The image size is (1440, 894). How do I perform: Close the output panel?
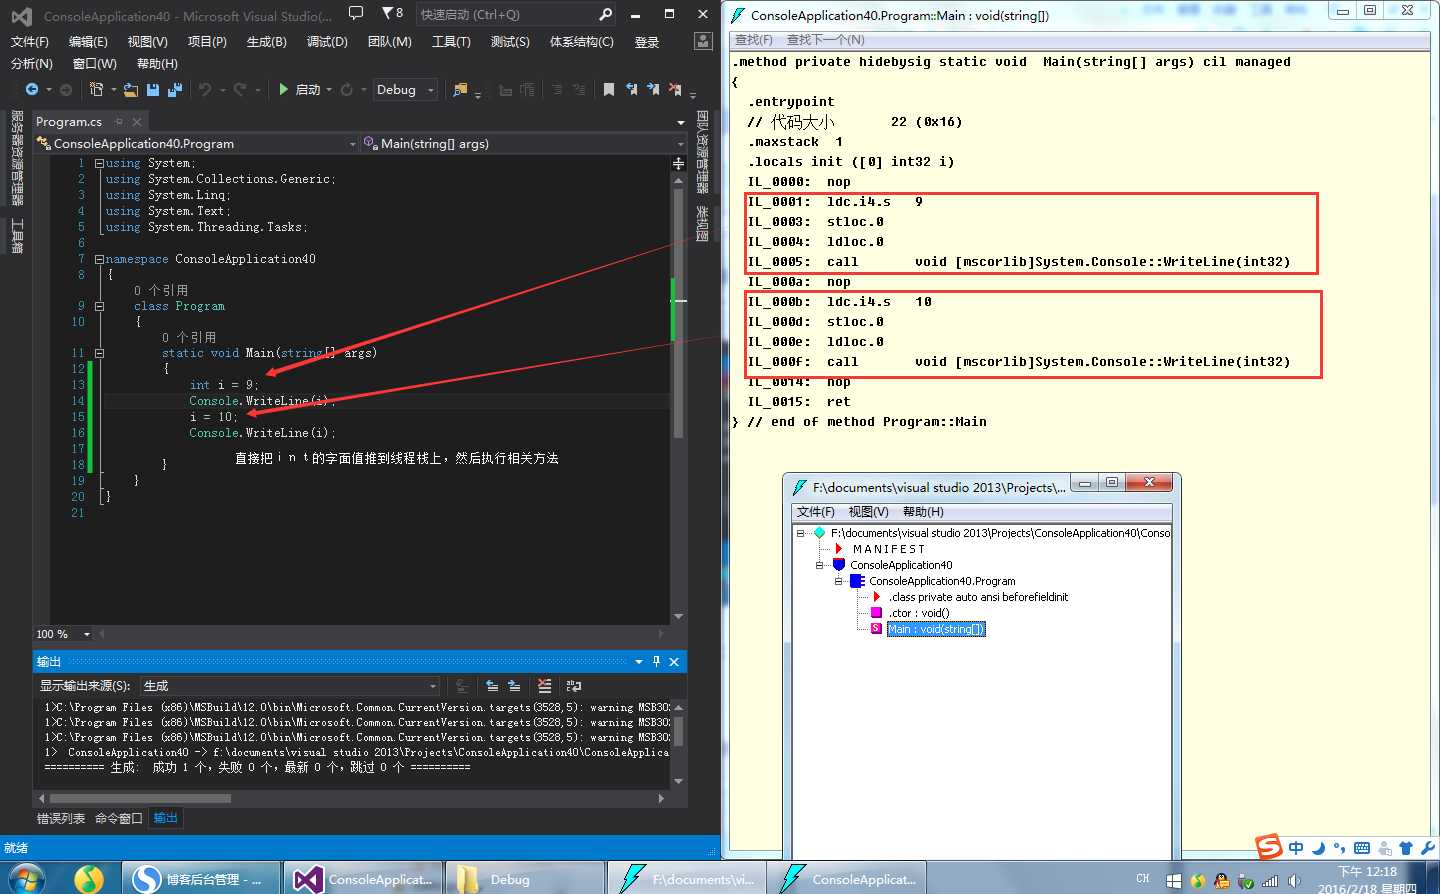click(674, 661)
